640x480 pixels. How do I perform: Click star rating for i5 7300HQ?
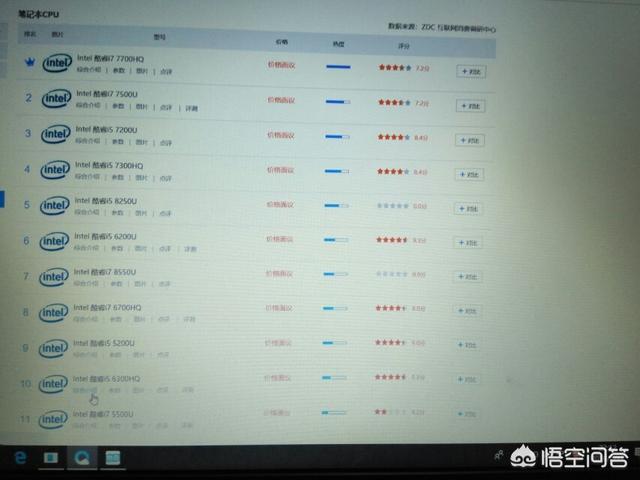pyautogui.click(x=393, y=172)
